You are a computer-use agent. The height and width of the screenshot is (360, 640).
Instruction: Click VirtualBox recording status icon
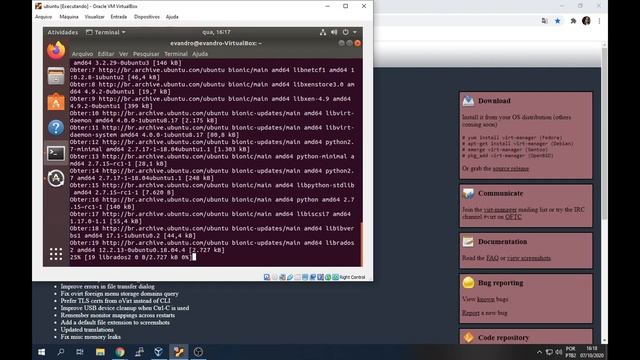click(313, 277)
